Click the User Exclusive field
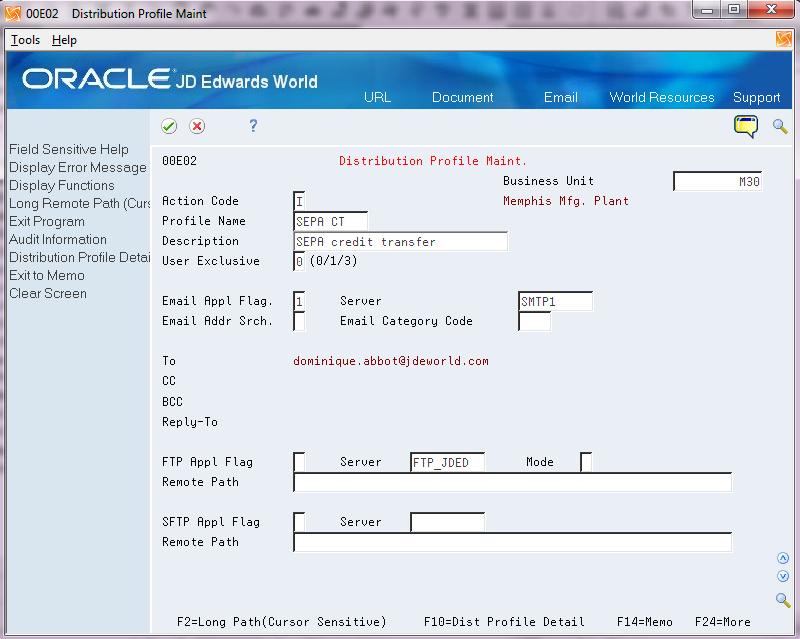Image resolution: width=800 pixels, height=639 pixels. point(299,261)
